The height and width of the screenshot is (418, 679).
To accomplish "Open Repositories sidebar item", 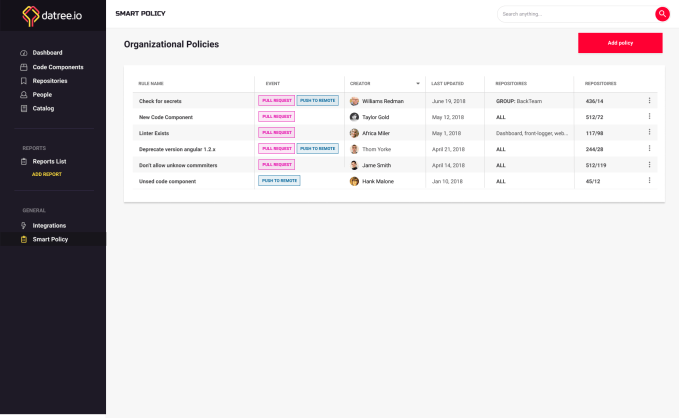I will [x=50, y=80].
